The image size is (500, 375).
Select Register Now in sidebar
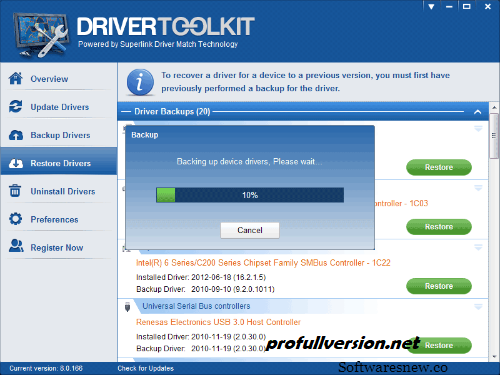[x=57, y=248]
